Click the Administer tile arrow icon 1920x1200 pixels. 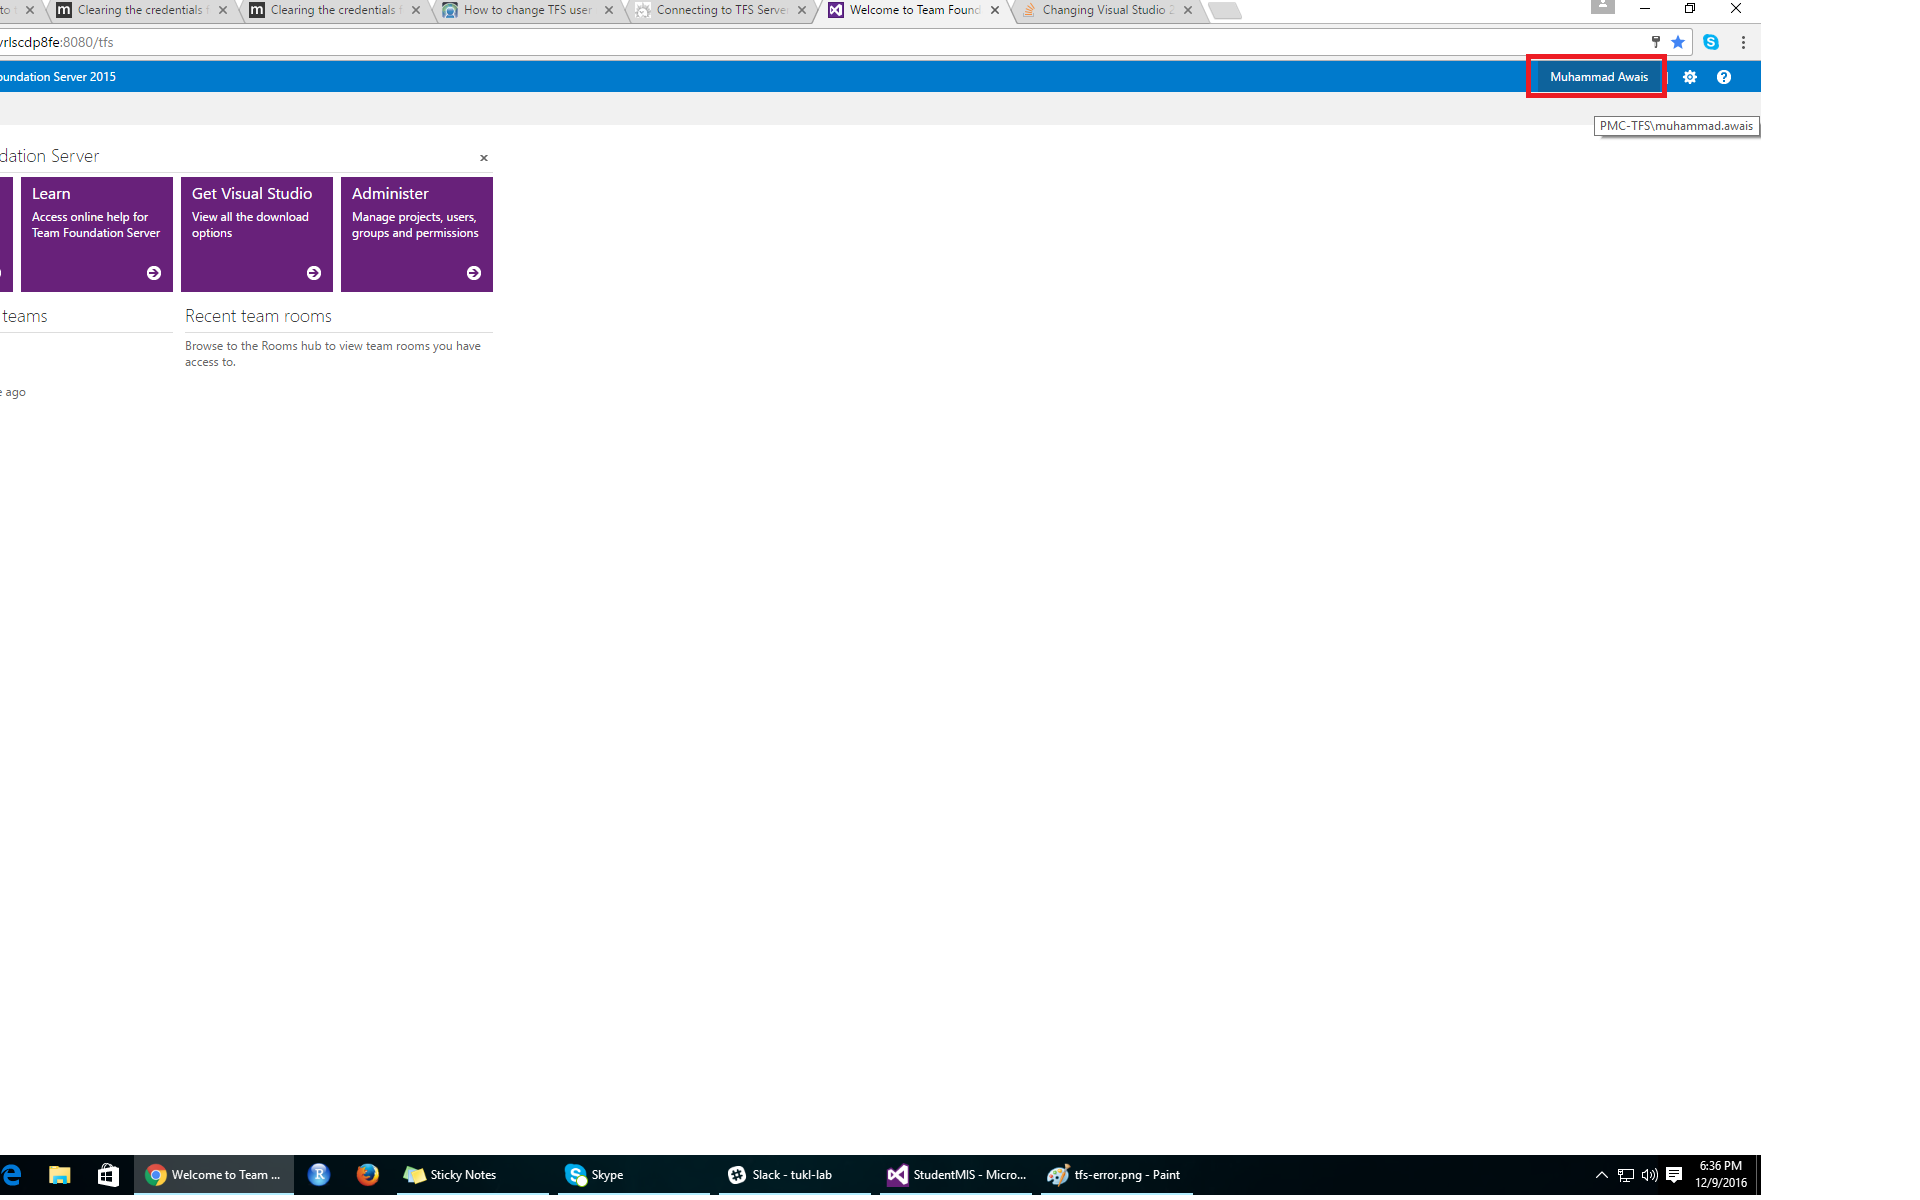pos(474,273)
